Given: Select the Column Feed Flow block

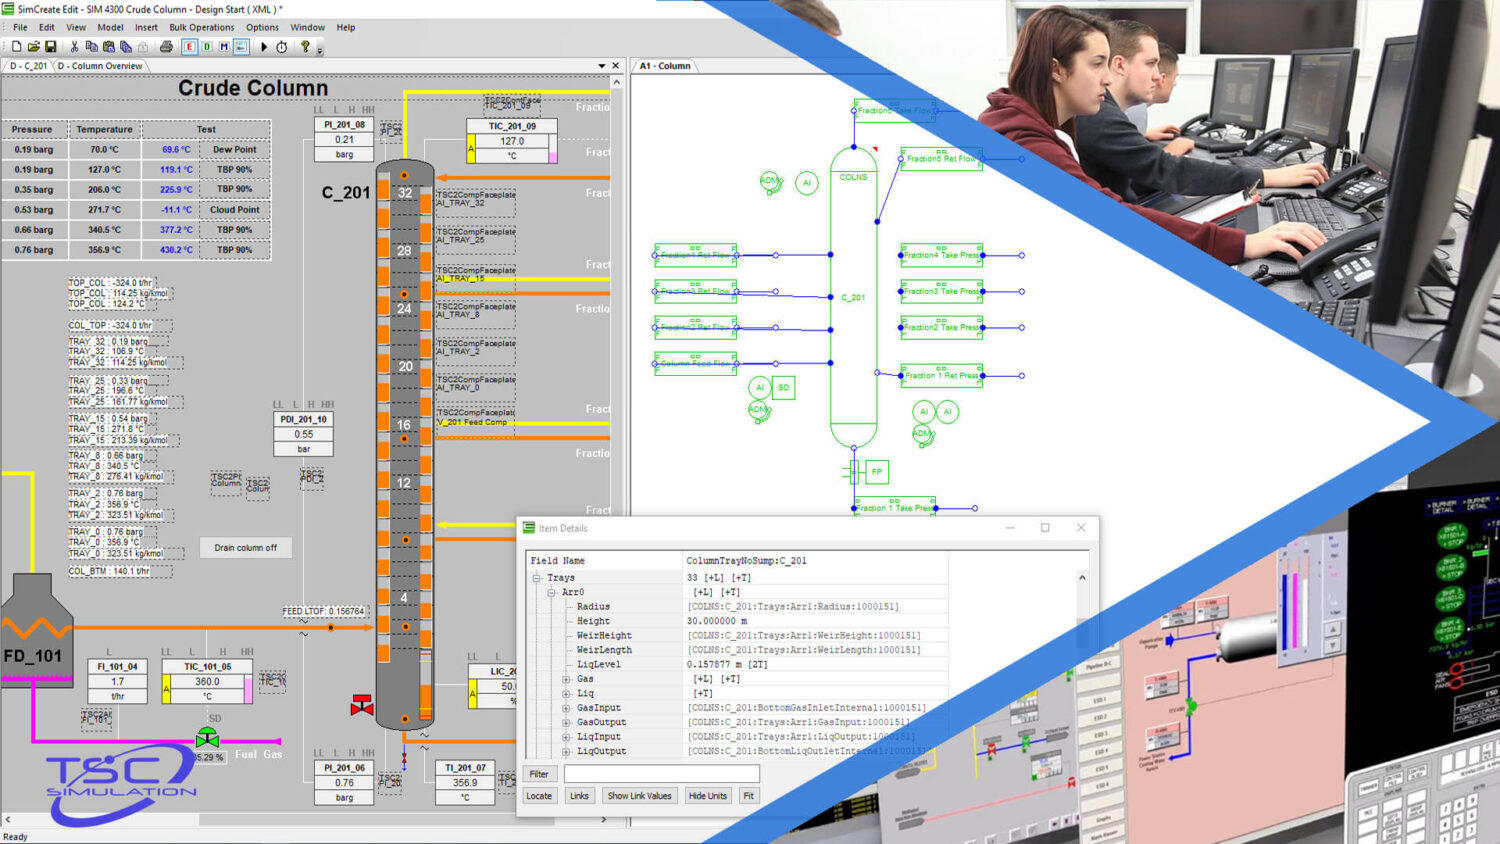Looking at the screenshot, I should [x=696, y=364].
